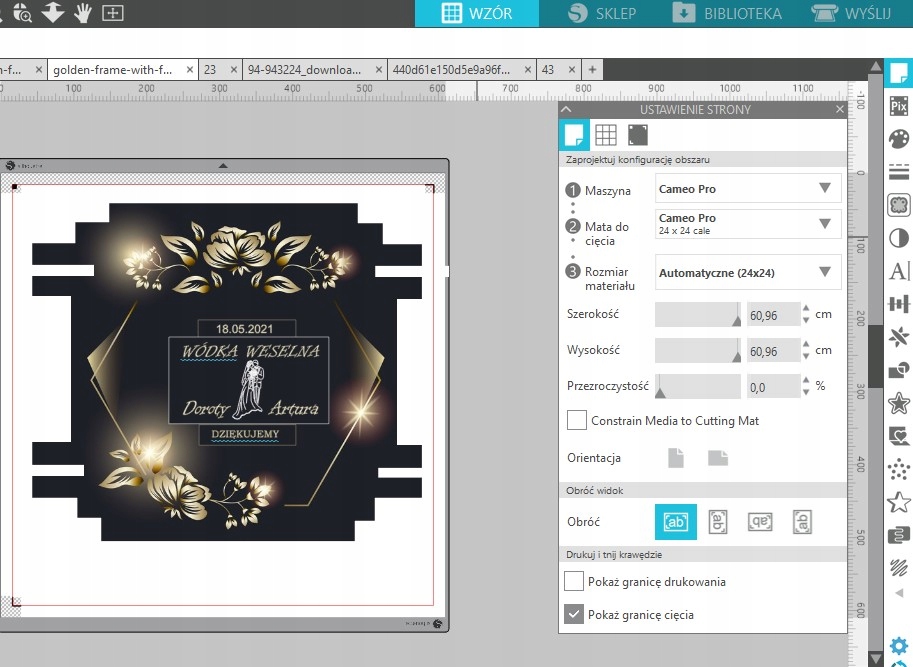Open the SKLEP tab

[601, 13]
